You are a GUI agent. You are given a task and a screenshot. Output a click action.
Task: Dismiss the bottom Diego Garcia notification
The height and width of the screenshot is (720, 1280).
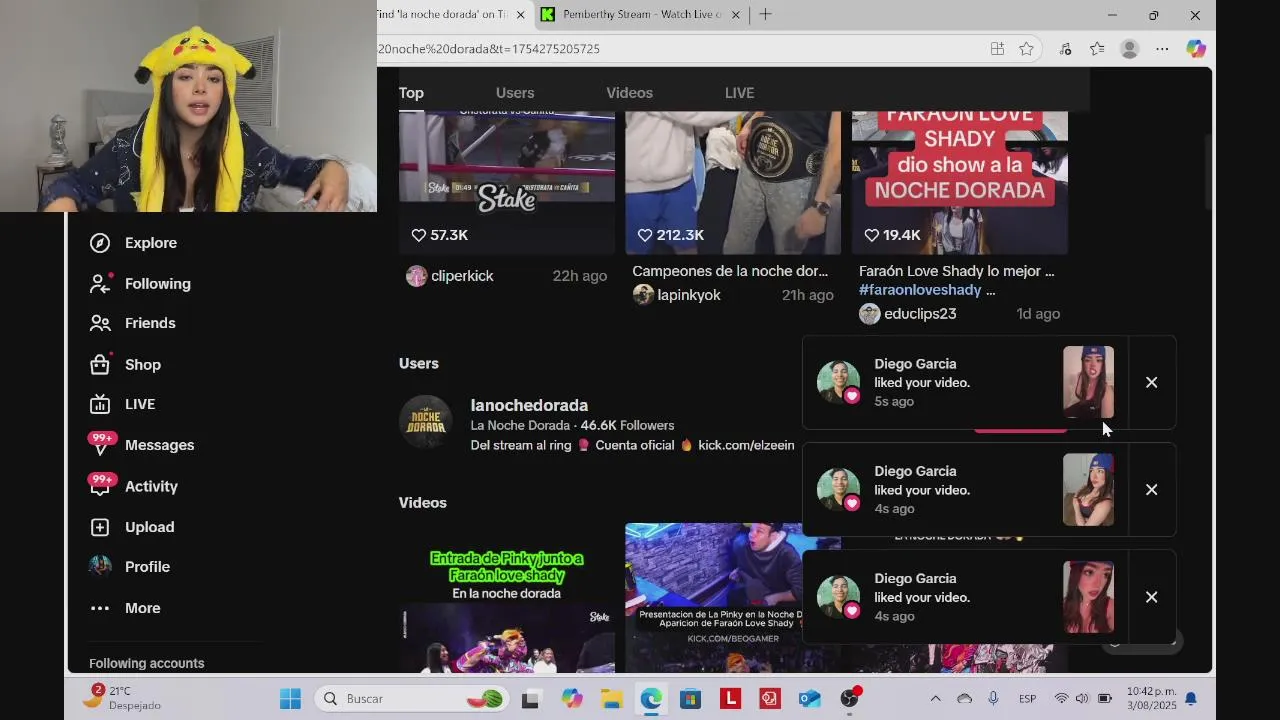[1152, 596]
